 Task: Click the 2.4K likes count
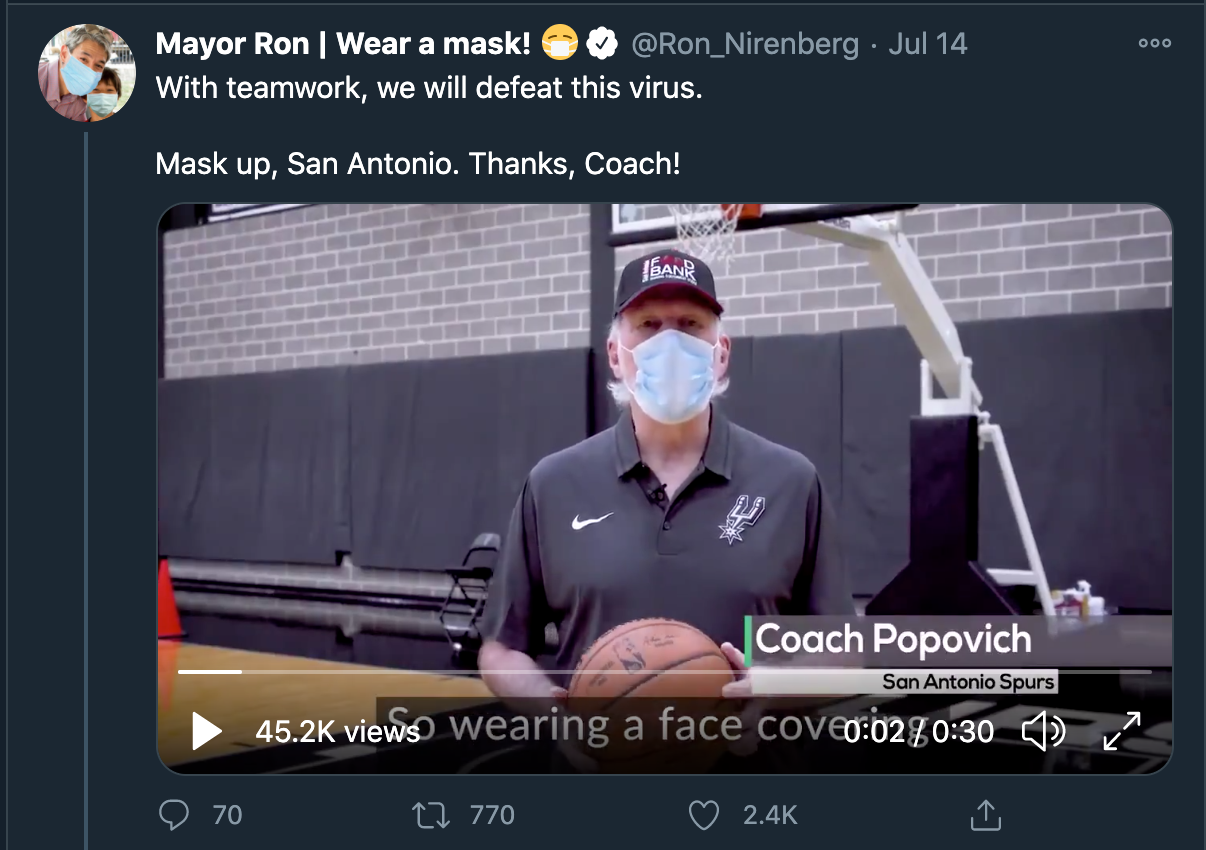pyautogui.click(x=769, y=815)
